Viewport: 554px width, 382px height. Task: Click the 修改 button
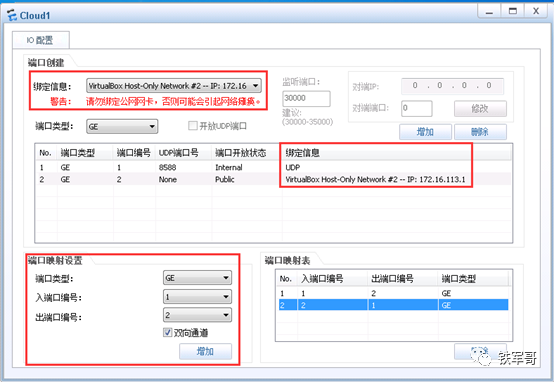480,108
